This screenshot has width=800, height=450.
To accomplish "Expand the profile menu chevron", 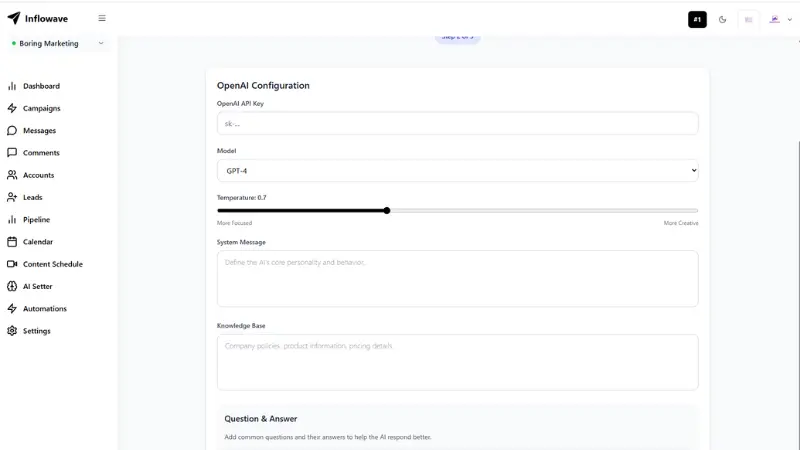I will [x=790, y=19].
